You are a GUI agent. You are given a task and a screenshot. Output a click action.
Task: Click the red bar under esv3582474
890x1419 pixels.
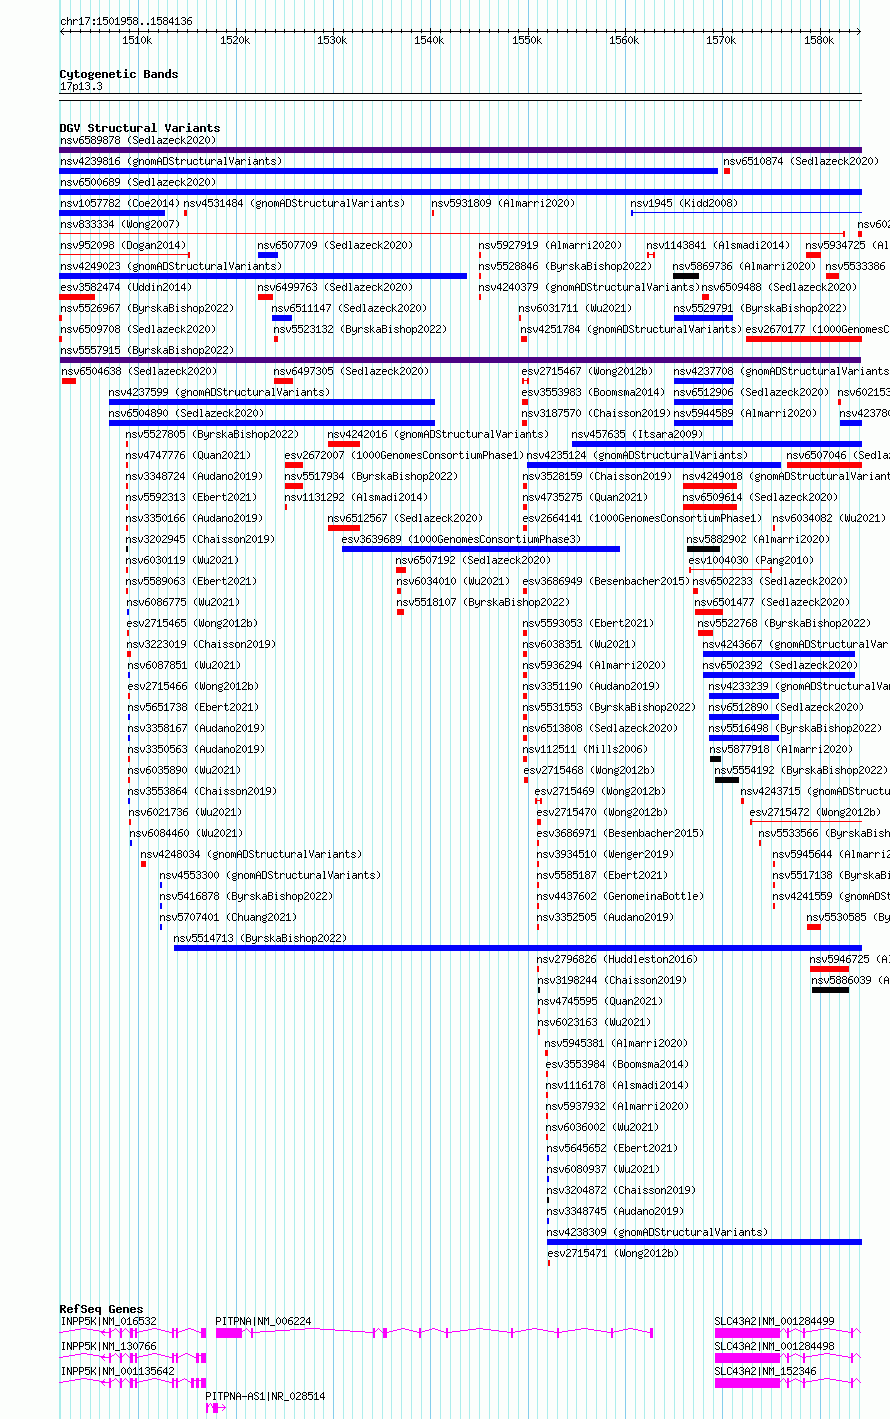click(77, 297)
